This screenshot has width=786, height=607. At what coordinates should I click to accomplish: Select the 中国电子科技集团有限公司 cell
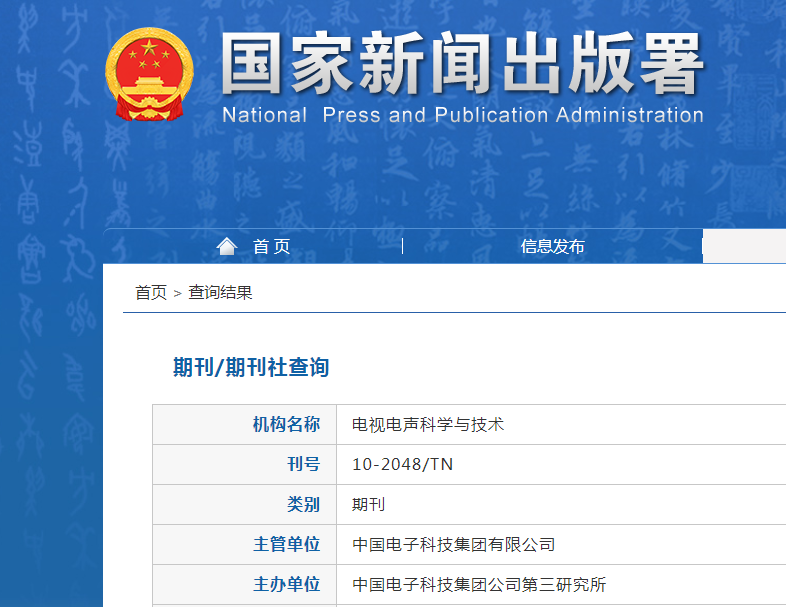click(x=453, y=545)
